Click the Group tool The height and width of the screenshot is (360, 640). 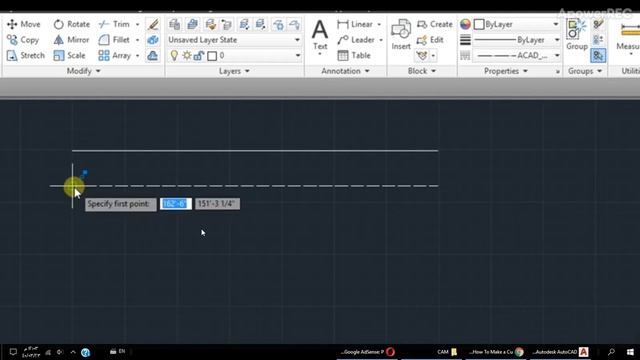click(577, 35)
